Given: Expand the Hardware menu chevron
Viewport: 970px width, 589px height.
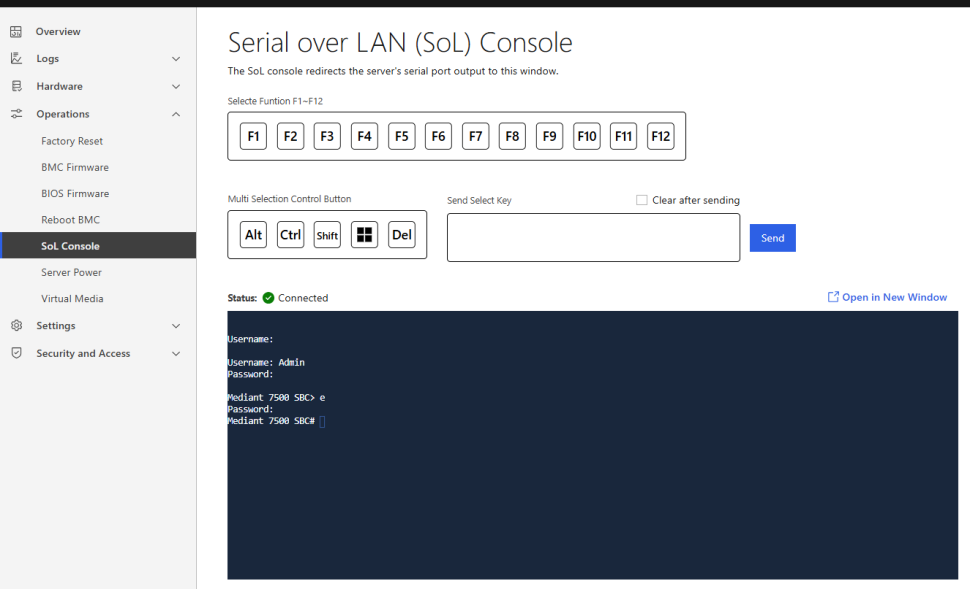Looking at the screenshot, I should (176, 87).
